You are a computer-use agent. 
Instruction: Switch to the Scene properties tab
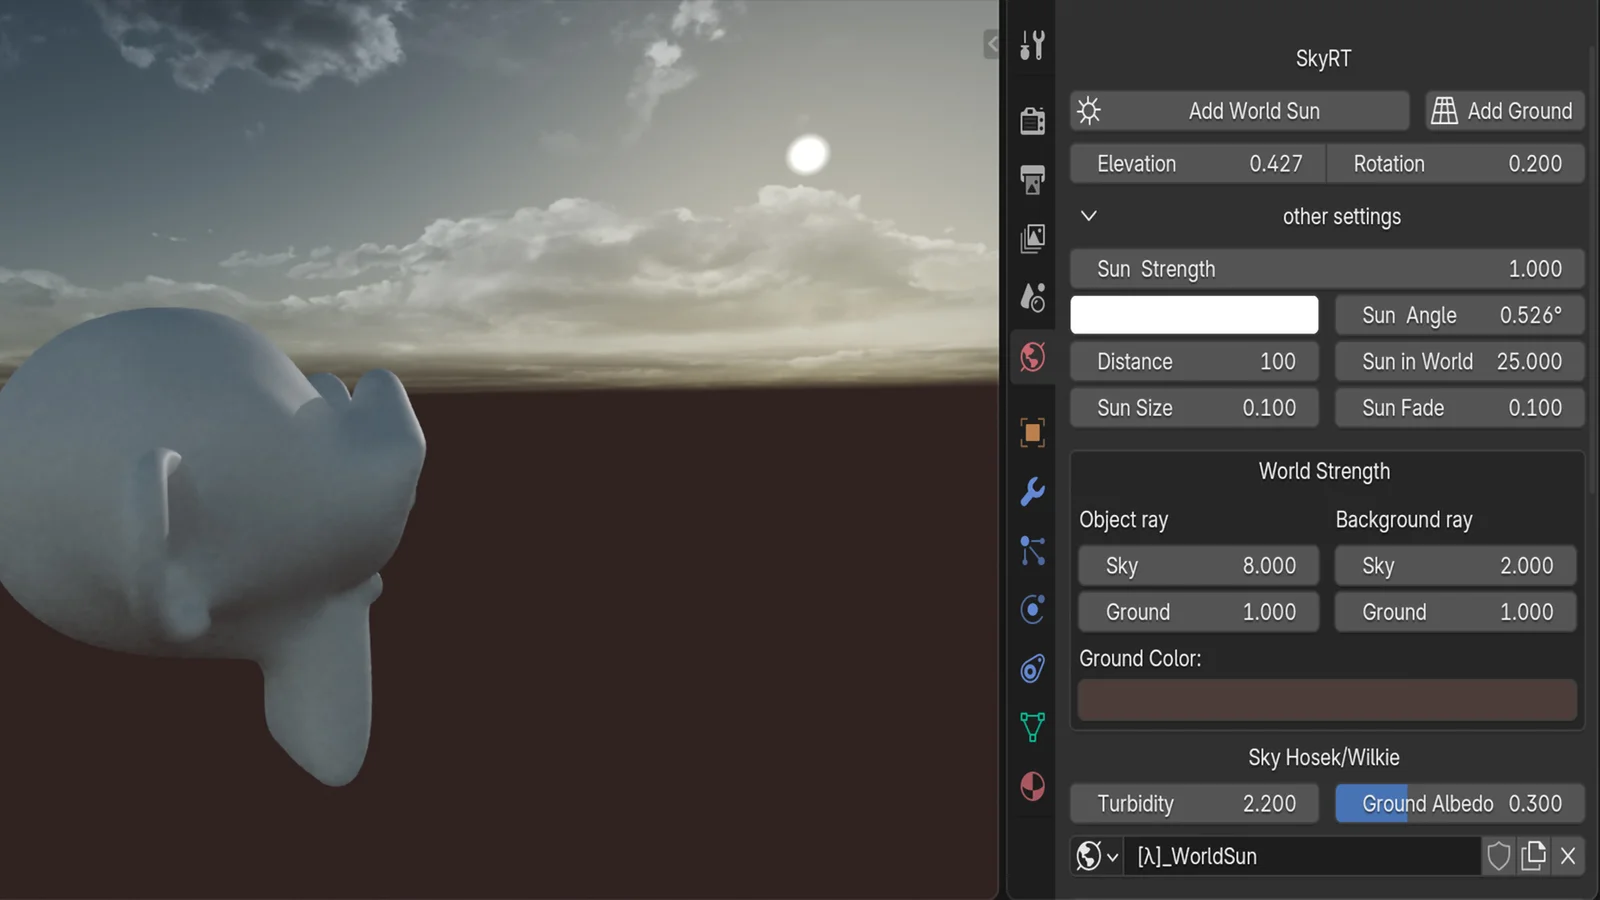(1032, 299)
